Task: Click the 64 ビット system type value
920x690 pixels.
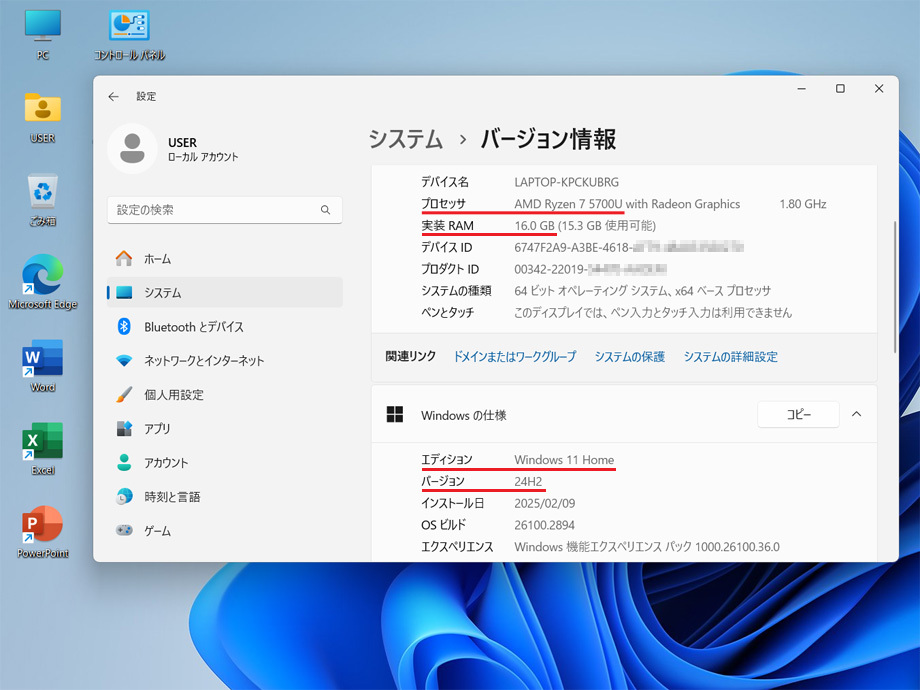Action: [x=642, y=290]
